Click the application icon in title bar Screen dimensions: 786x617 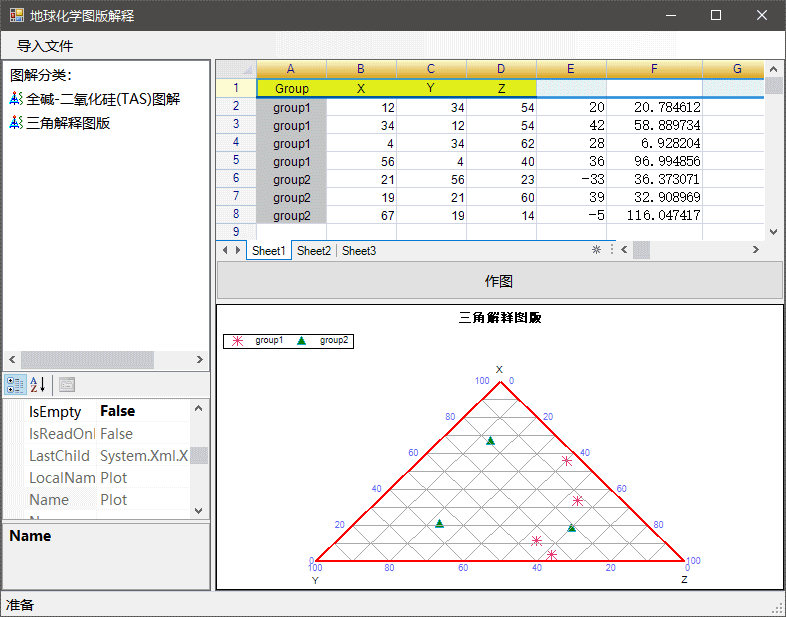point(17,16)
